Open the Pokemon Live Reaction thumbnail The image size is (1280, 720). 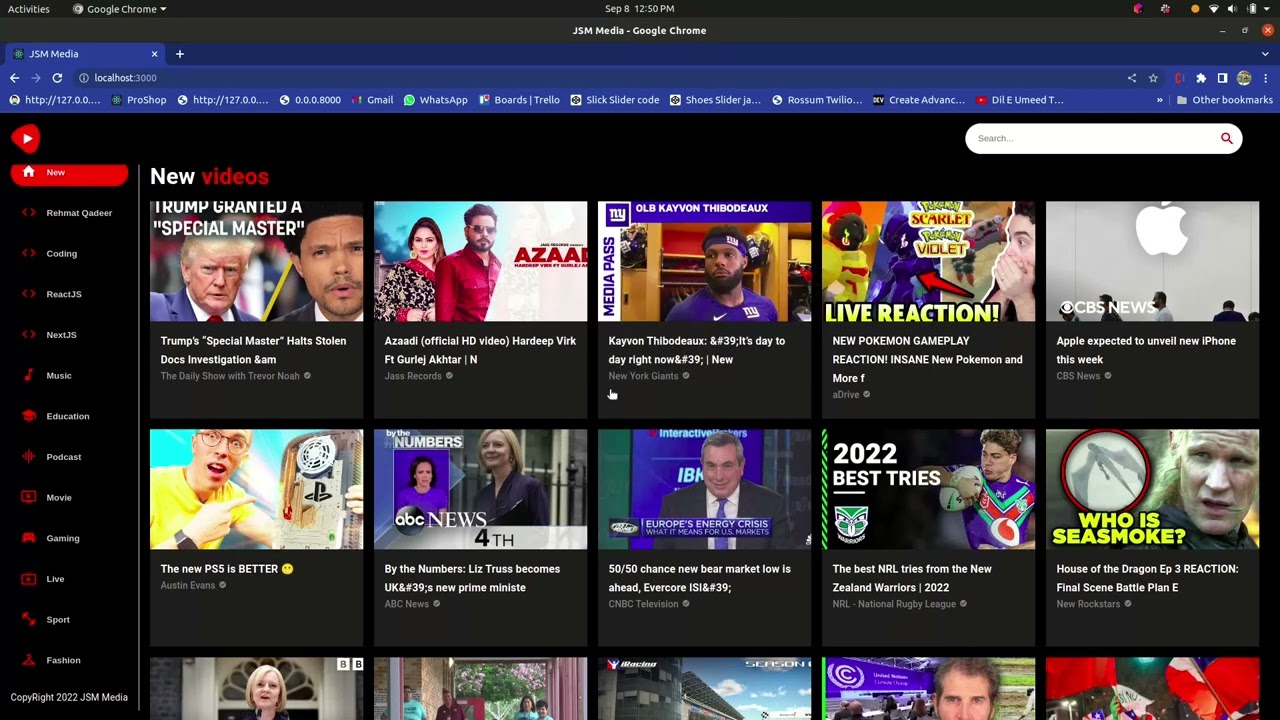(x=928, y=261)
